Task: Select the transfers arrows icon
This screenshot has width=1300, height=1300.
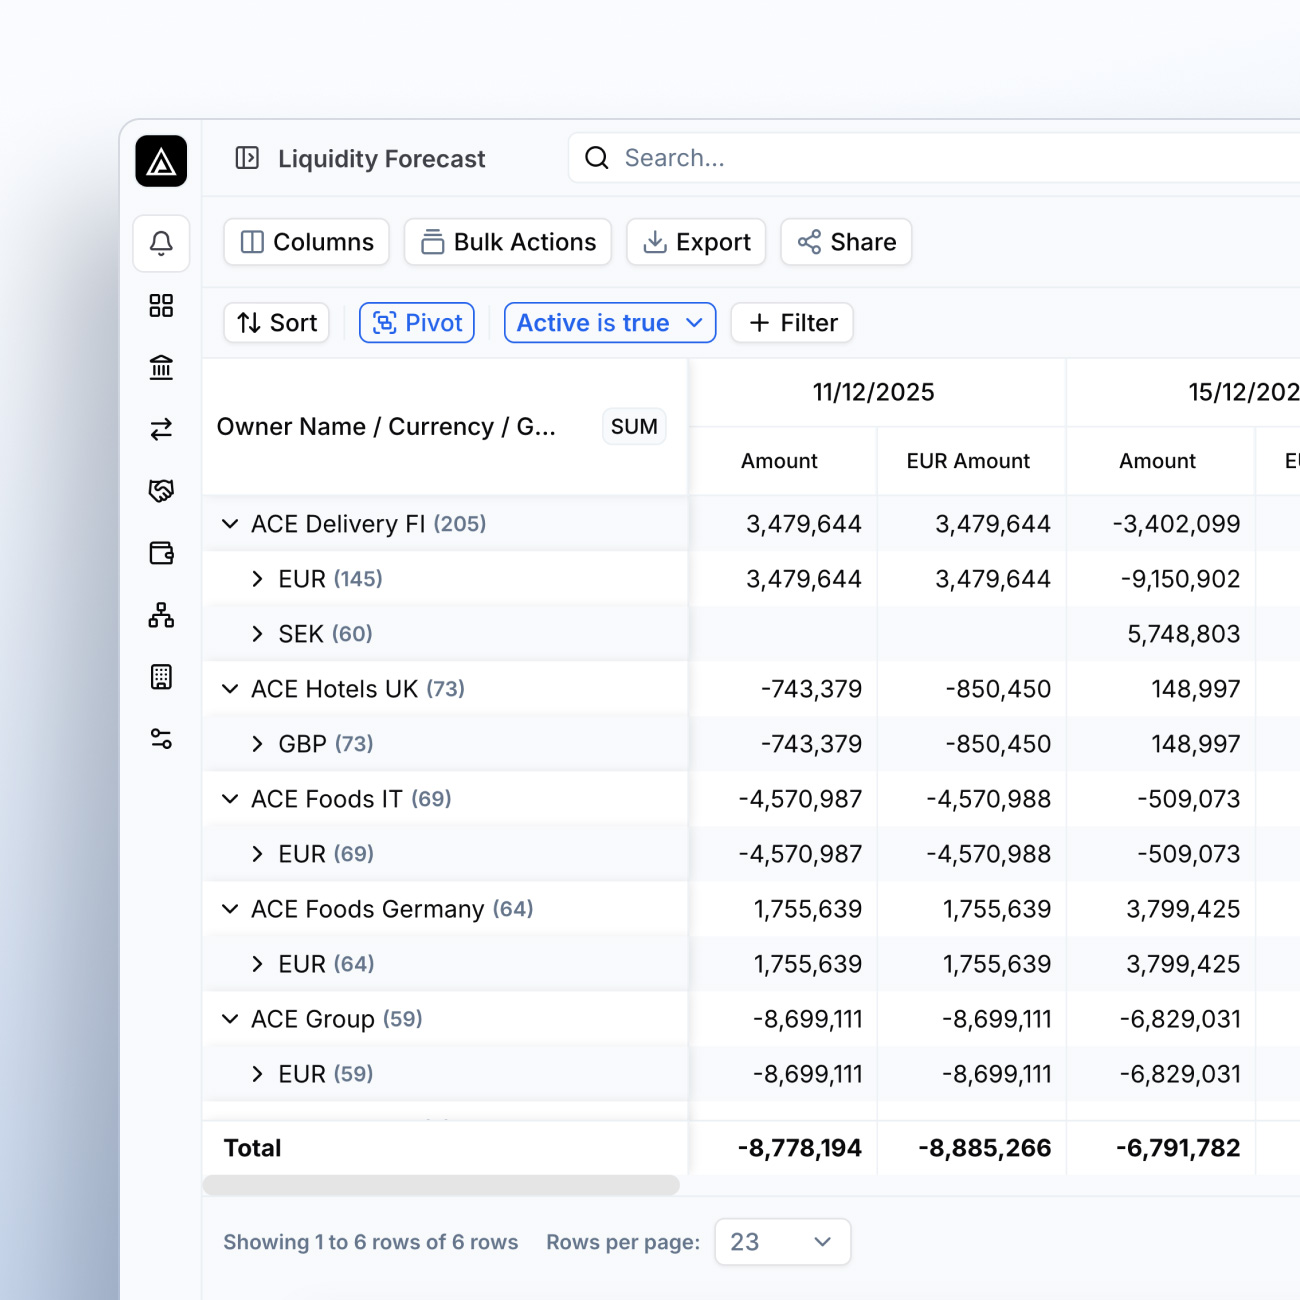Action: coord(161,429)
